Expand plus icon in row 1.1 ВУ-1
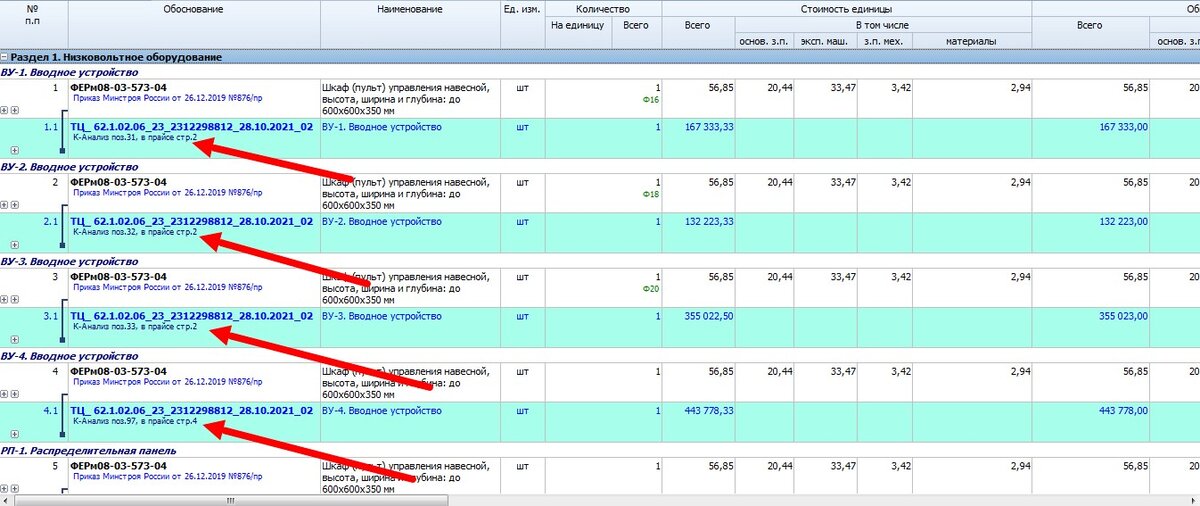Image resolution: width=1200 pixels, height=506 pixels. tap(14, 149)
